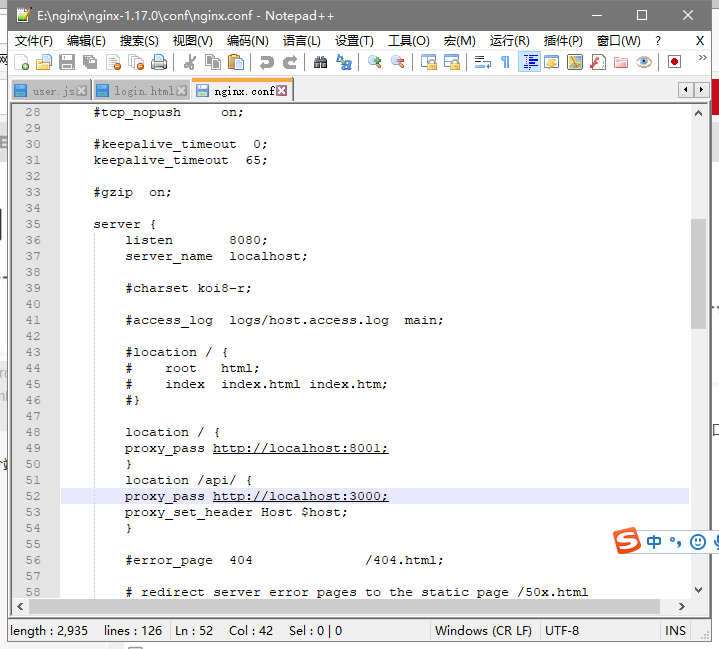This screenshot has height=649, width=719.
Task: Click the Undo arrow icon
Action: coord(266,62)
